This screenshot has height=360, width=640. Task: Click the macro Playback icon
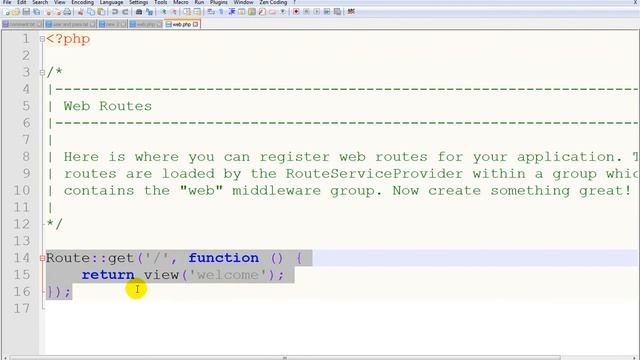click(316, 12)
